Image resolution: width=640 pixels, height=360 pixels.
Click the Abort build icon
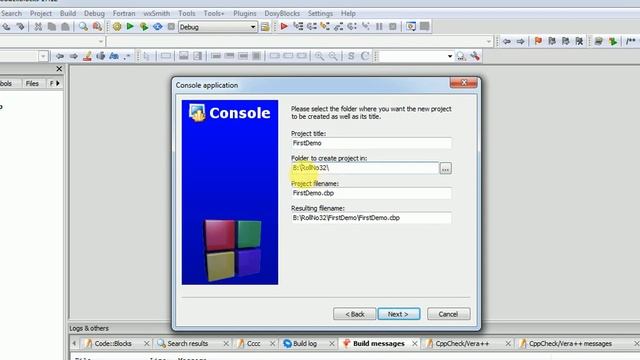click(x=171, y=27)
